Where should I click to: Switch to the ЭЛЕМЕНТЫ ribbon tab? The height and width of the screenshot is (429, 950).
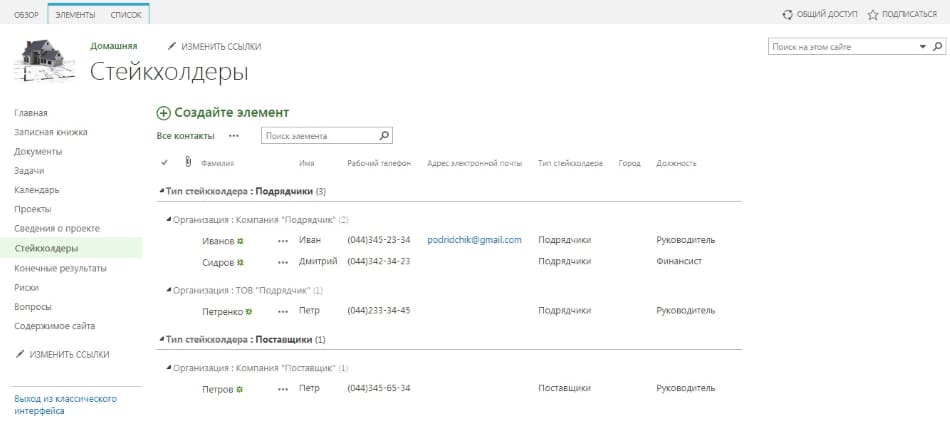click(75, 15)
